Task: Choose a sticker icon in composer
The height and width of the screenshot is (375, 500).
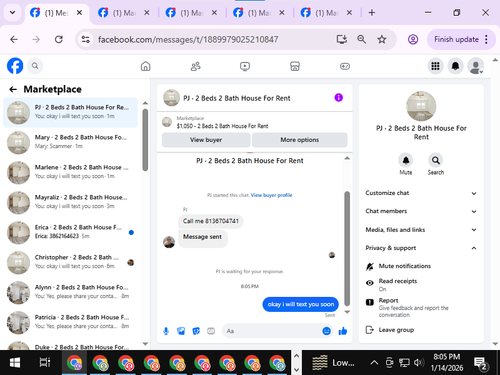Action: pyautogui.click(x=196, y=331)
